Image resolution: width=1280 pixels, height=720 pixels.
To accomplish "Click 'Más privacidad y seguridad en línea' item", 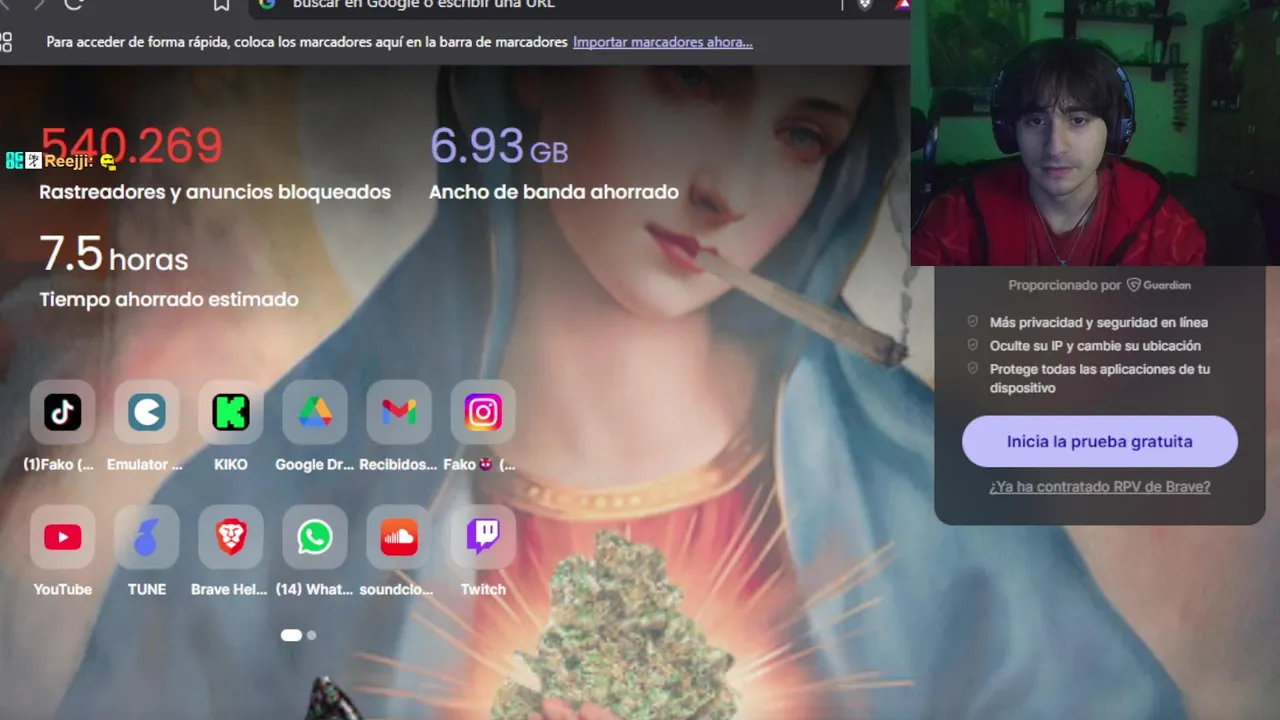I will pyautogui.click(x=1098, y=322).
